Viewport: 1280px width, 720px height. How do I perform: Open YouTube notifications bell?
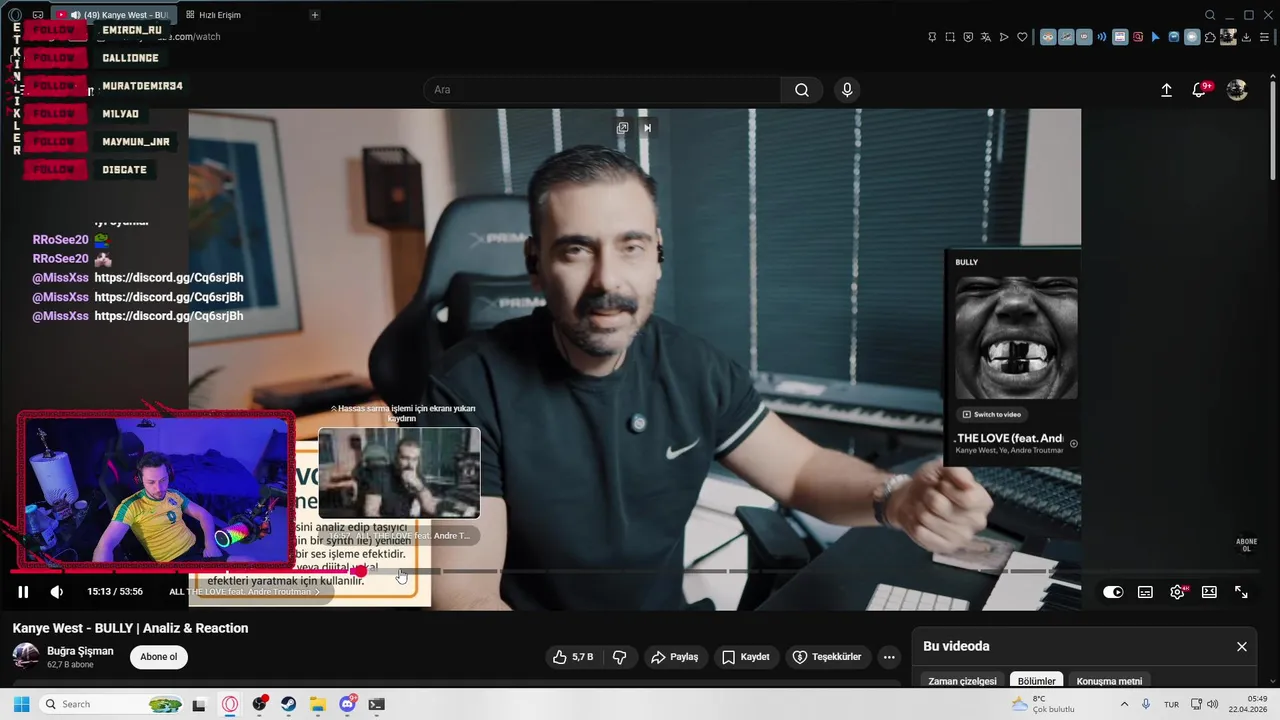point(1199,90)
